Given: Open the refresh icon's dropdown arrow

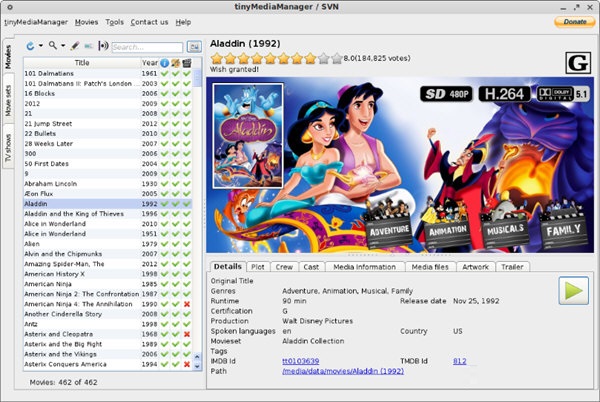Looking at the screenshot, I should (x=41, y=46).
